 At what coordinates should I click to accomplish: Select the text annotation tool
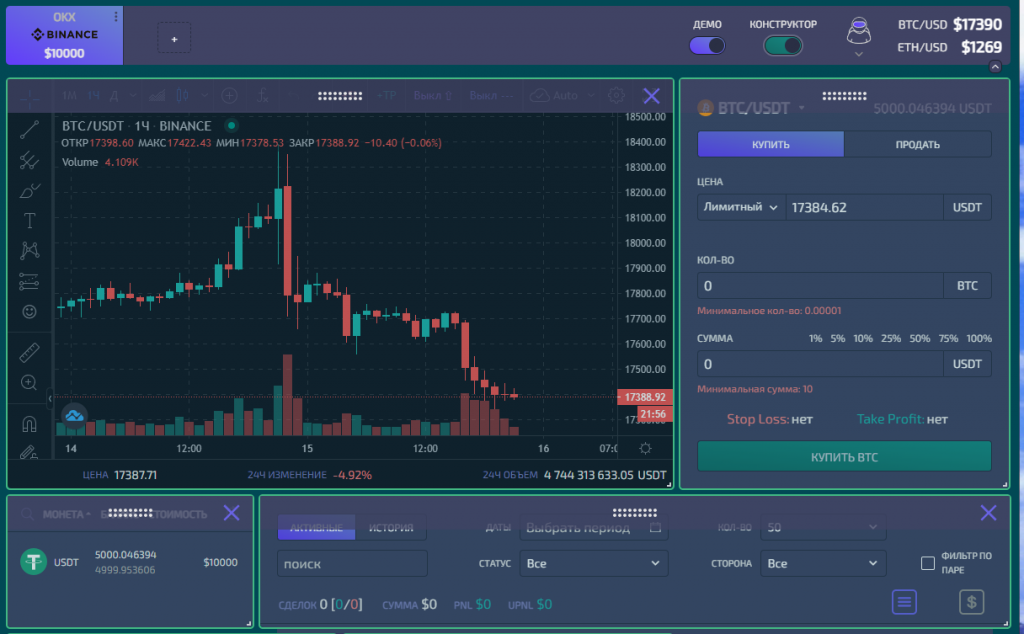click(x=29, y=221)
